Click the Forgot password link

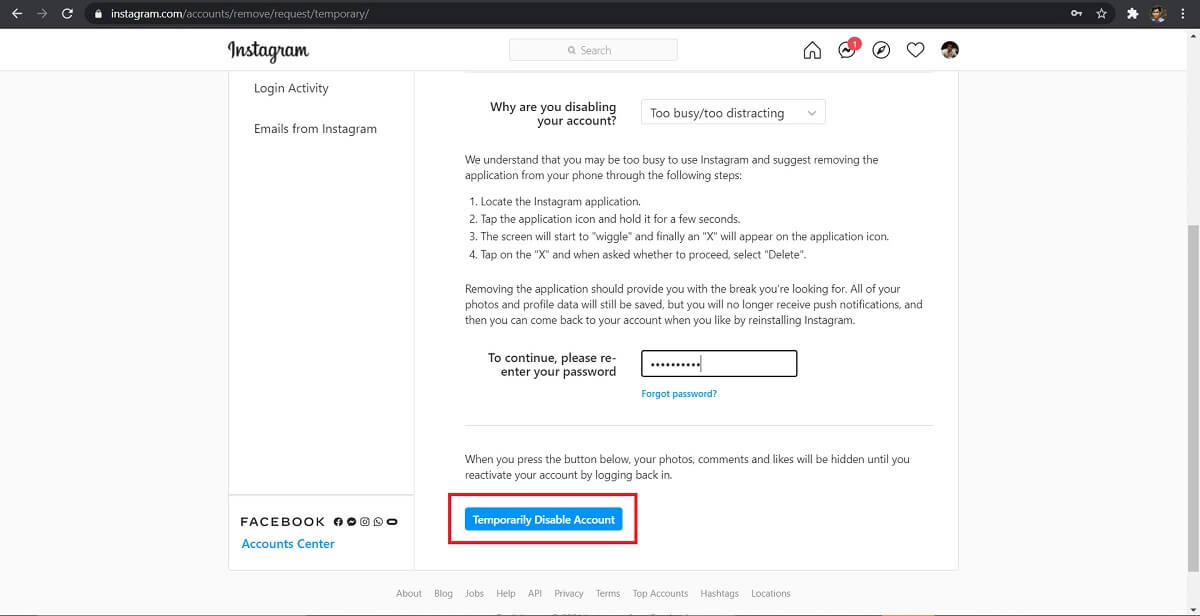click(x=679, y=394)
